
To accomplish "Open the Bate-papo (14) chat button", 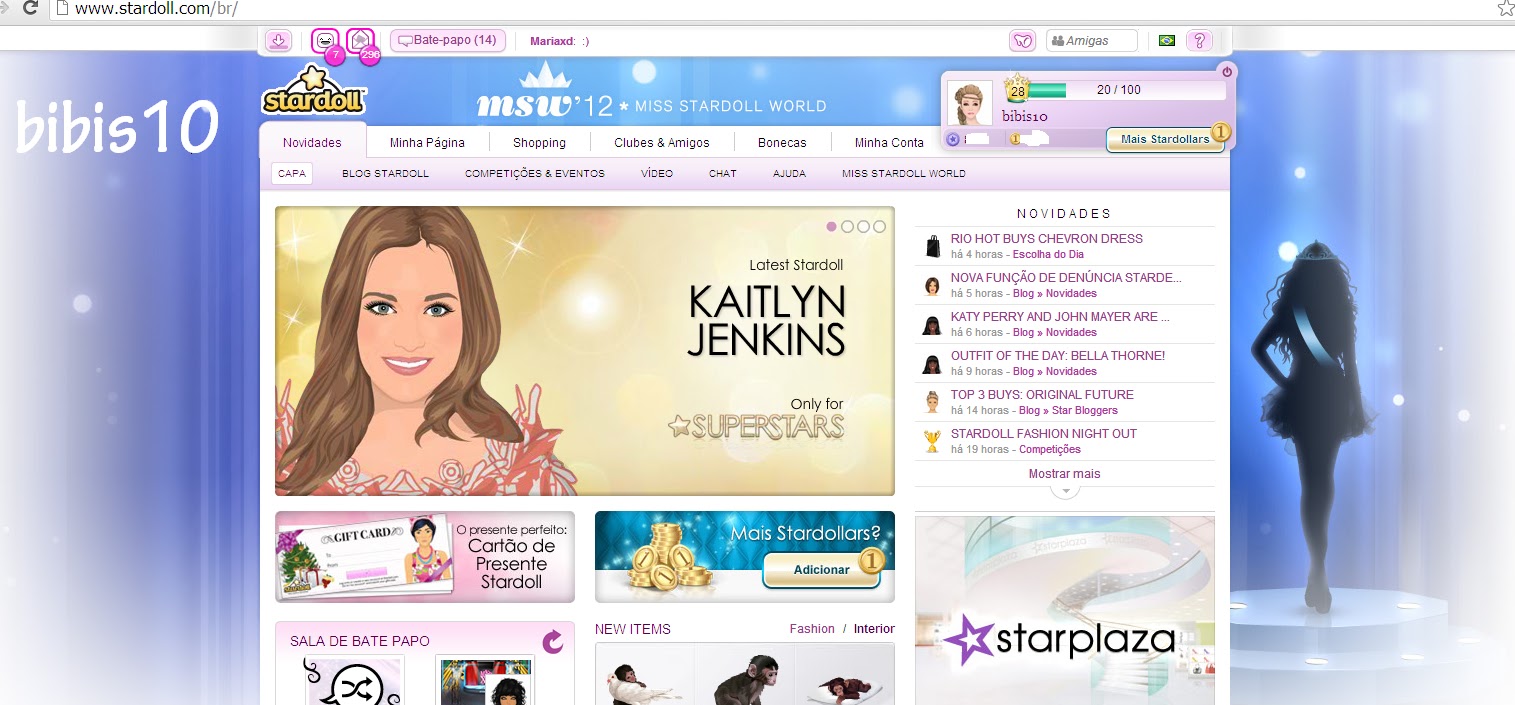I will (447, 40).
